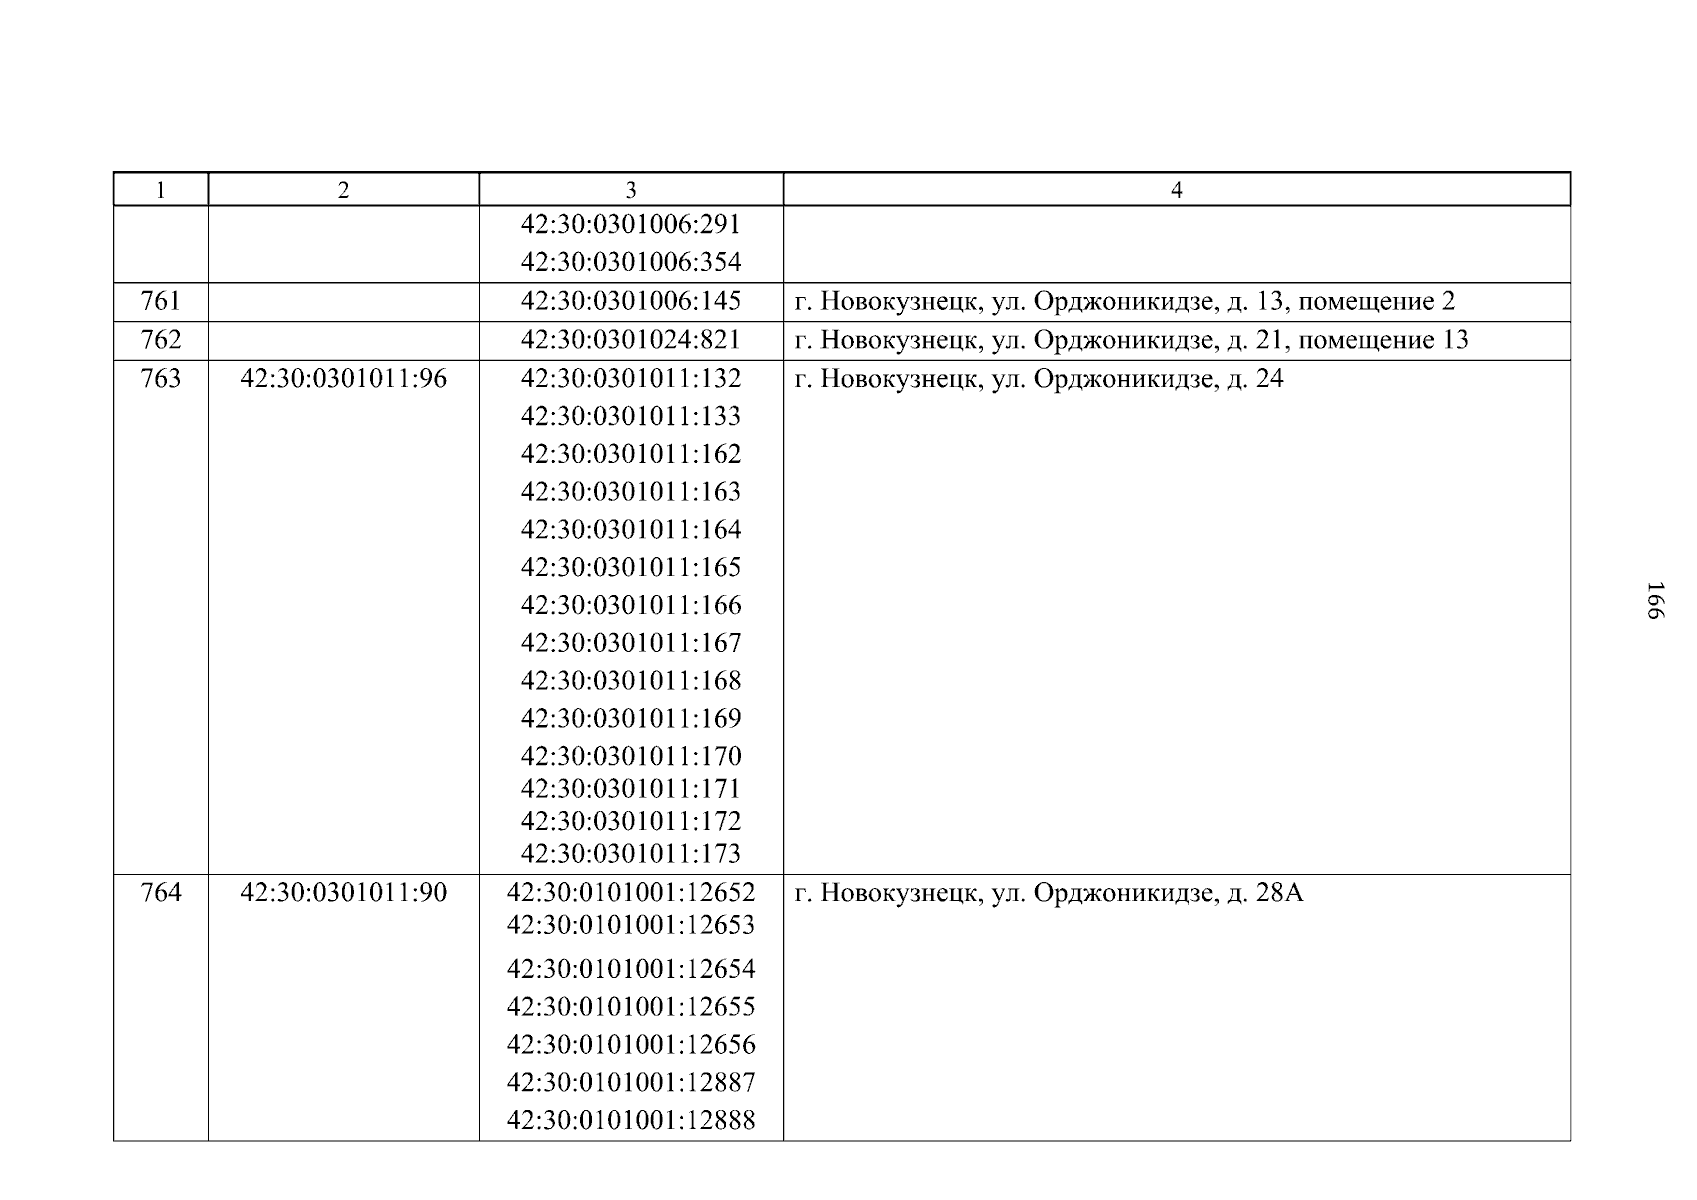This screenshot has height=1200, width=1697.
Task: Click the value 42:30:0301006:291
Action: click(x=631, y=224)
